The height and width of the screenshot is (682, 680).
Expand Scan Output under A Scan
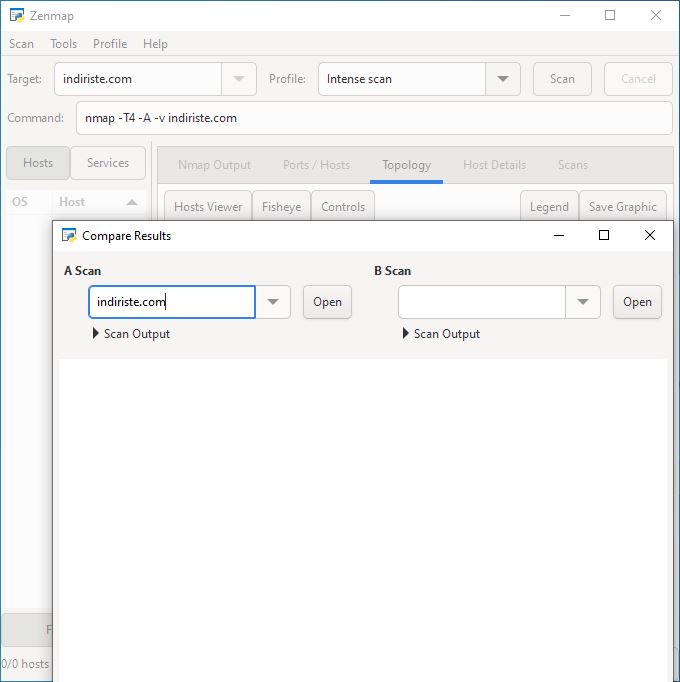click(131, 334)
